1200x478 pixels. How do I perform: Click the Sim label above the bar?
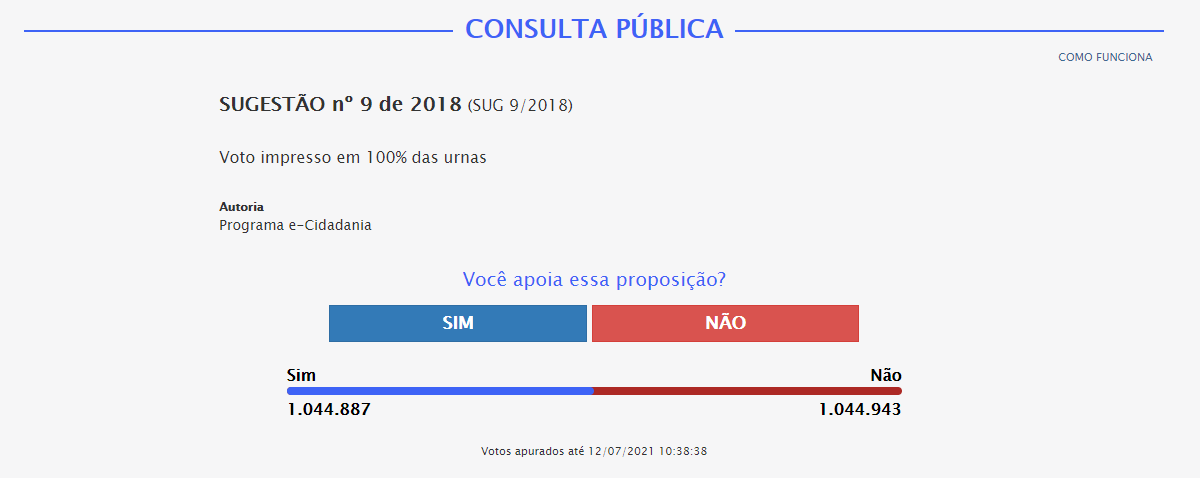(301, 376)
